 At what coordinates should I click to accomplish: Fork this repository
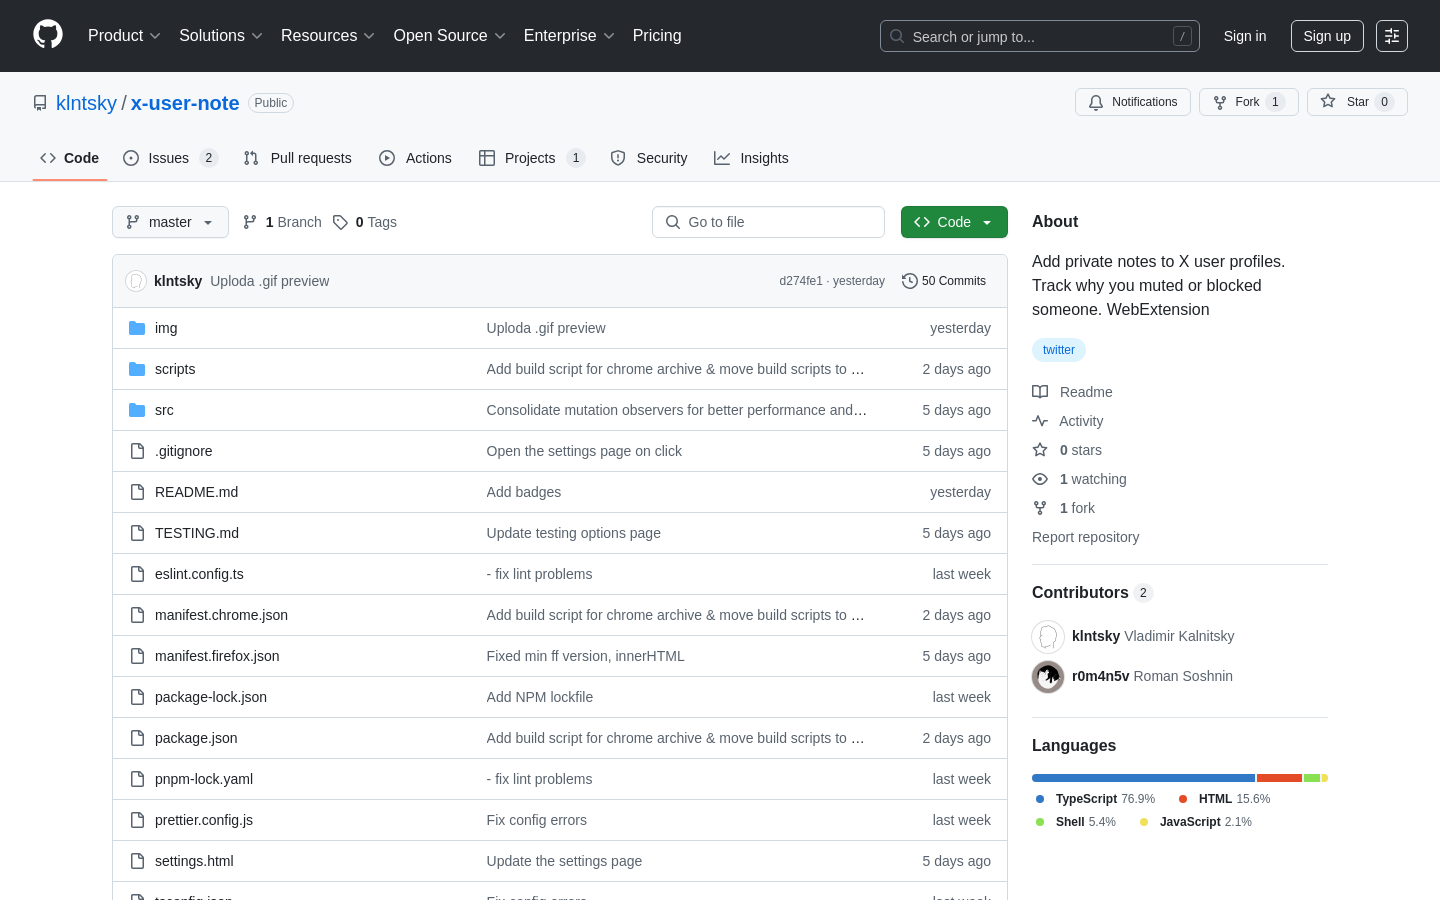click(x=1248, y=102)
